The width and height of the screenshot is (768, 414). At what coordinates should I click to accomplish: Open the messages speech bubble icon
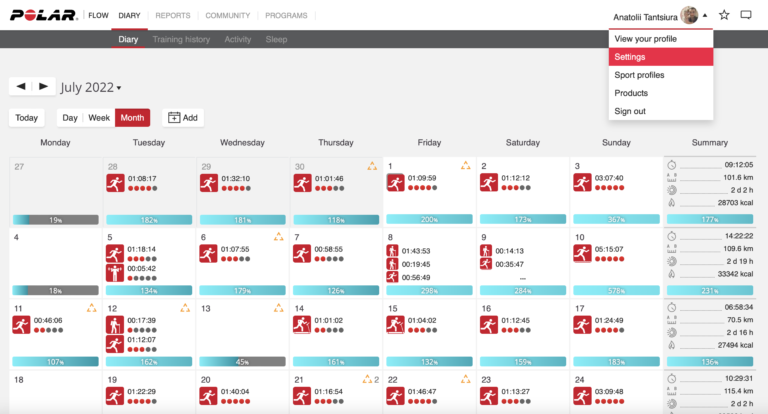(x=746, y=15)
